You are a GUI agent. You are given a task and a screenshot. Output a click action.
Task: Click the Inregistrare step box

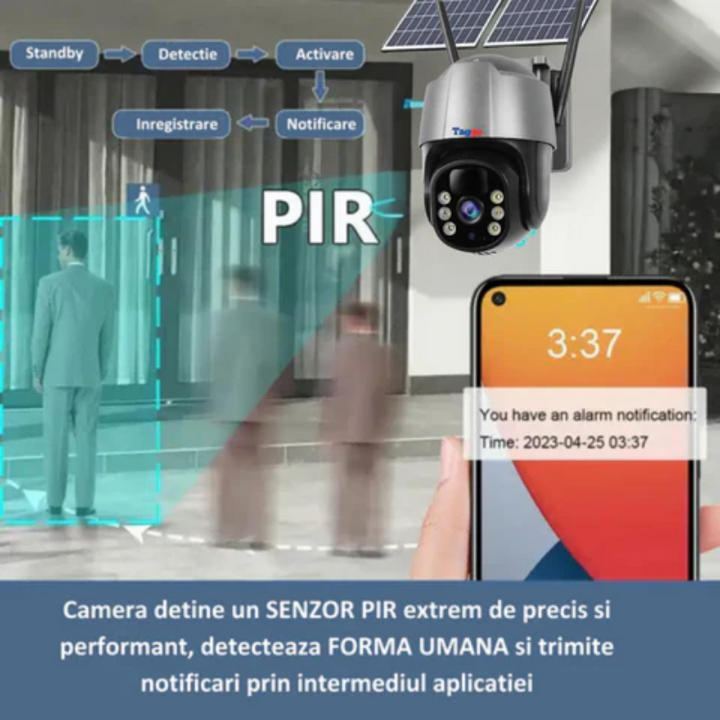tap(171, 124)
